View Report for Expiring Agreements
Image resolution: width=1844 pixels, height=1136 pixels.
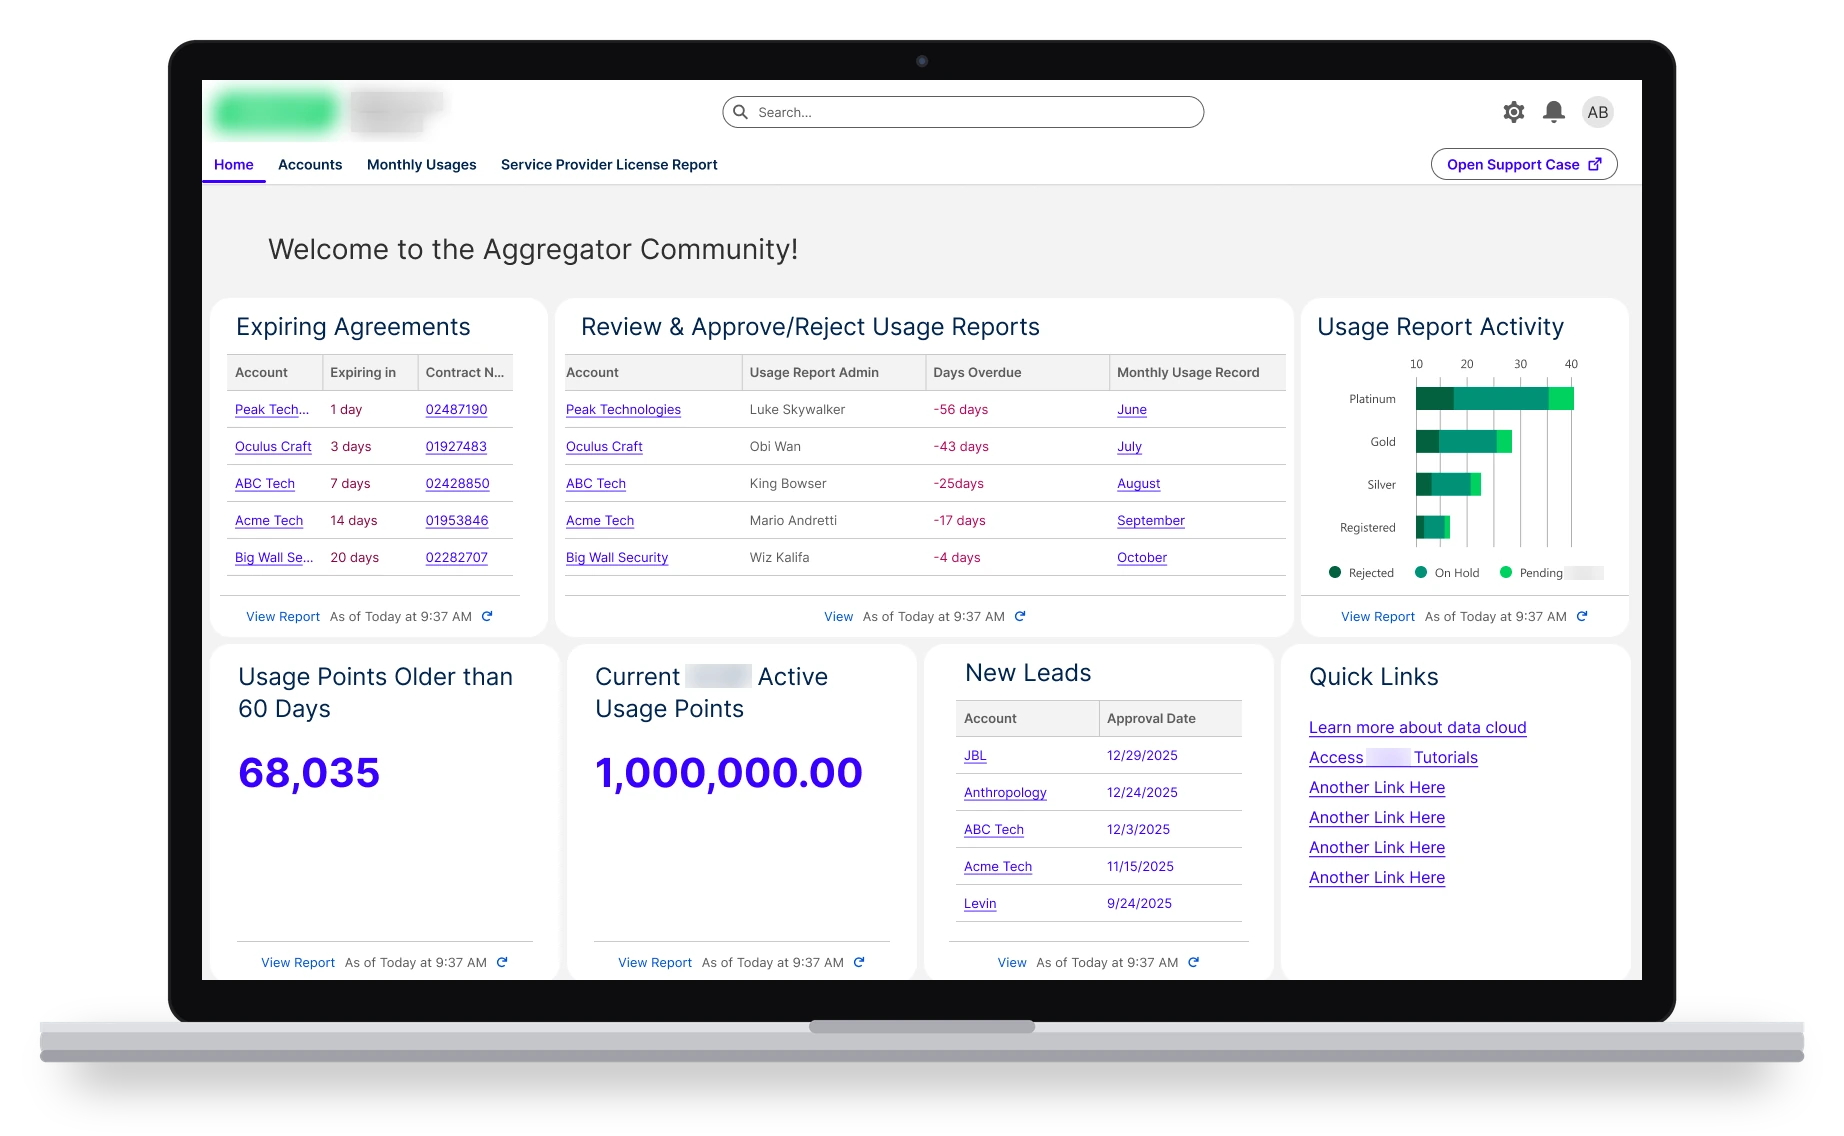(x=283, y=616)
